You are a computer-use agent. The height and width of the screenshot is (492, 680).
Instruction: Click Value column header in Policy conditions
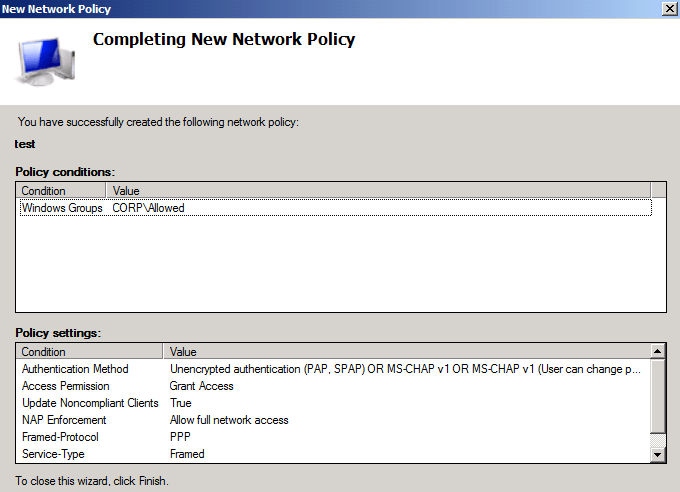coord(378,190)
